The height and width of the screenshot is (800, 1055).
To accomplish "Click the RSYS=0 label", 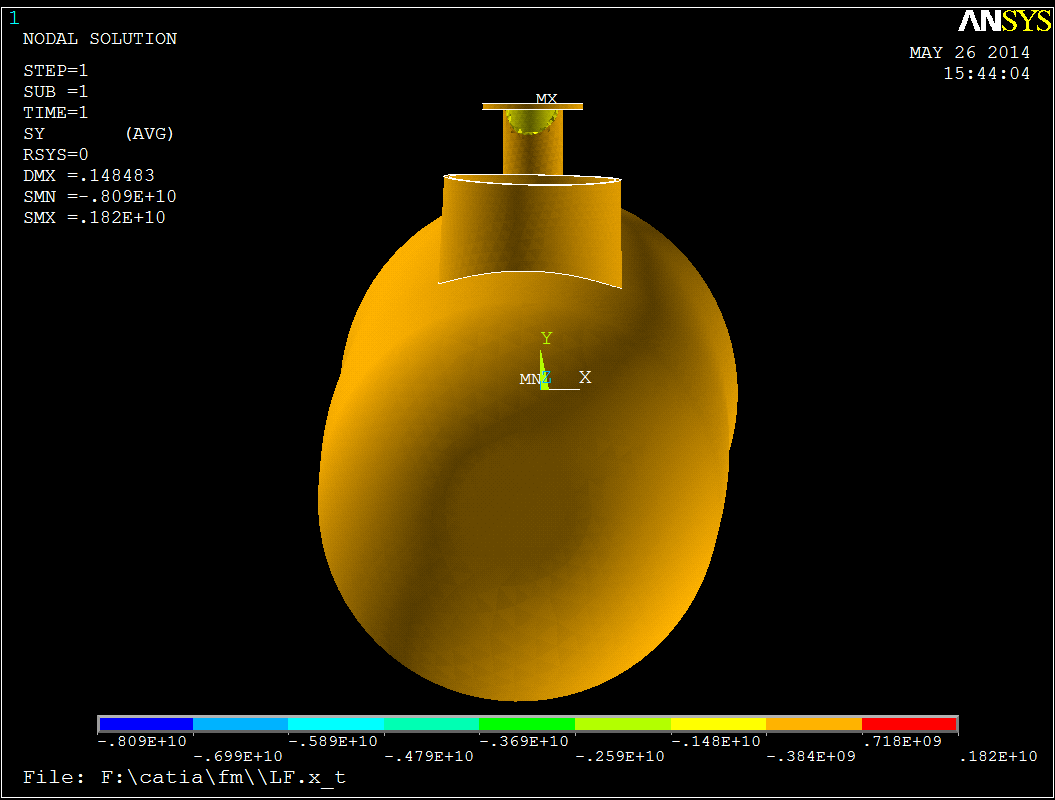I will (55, 155).
